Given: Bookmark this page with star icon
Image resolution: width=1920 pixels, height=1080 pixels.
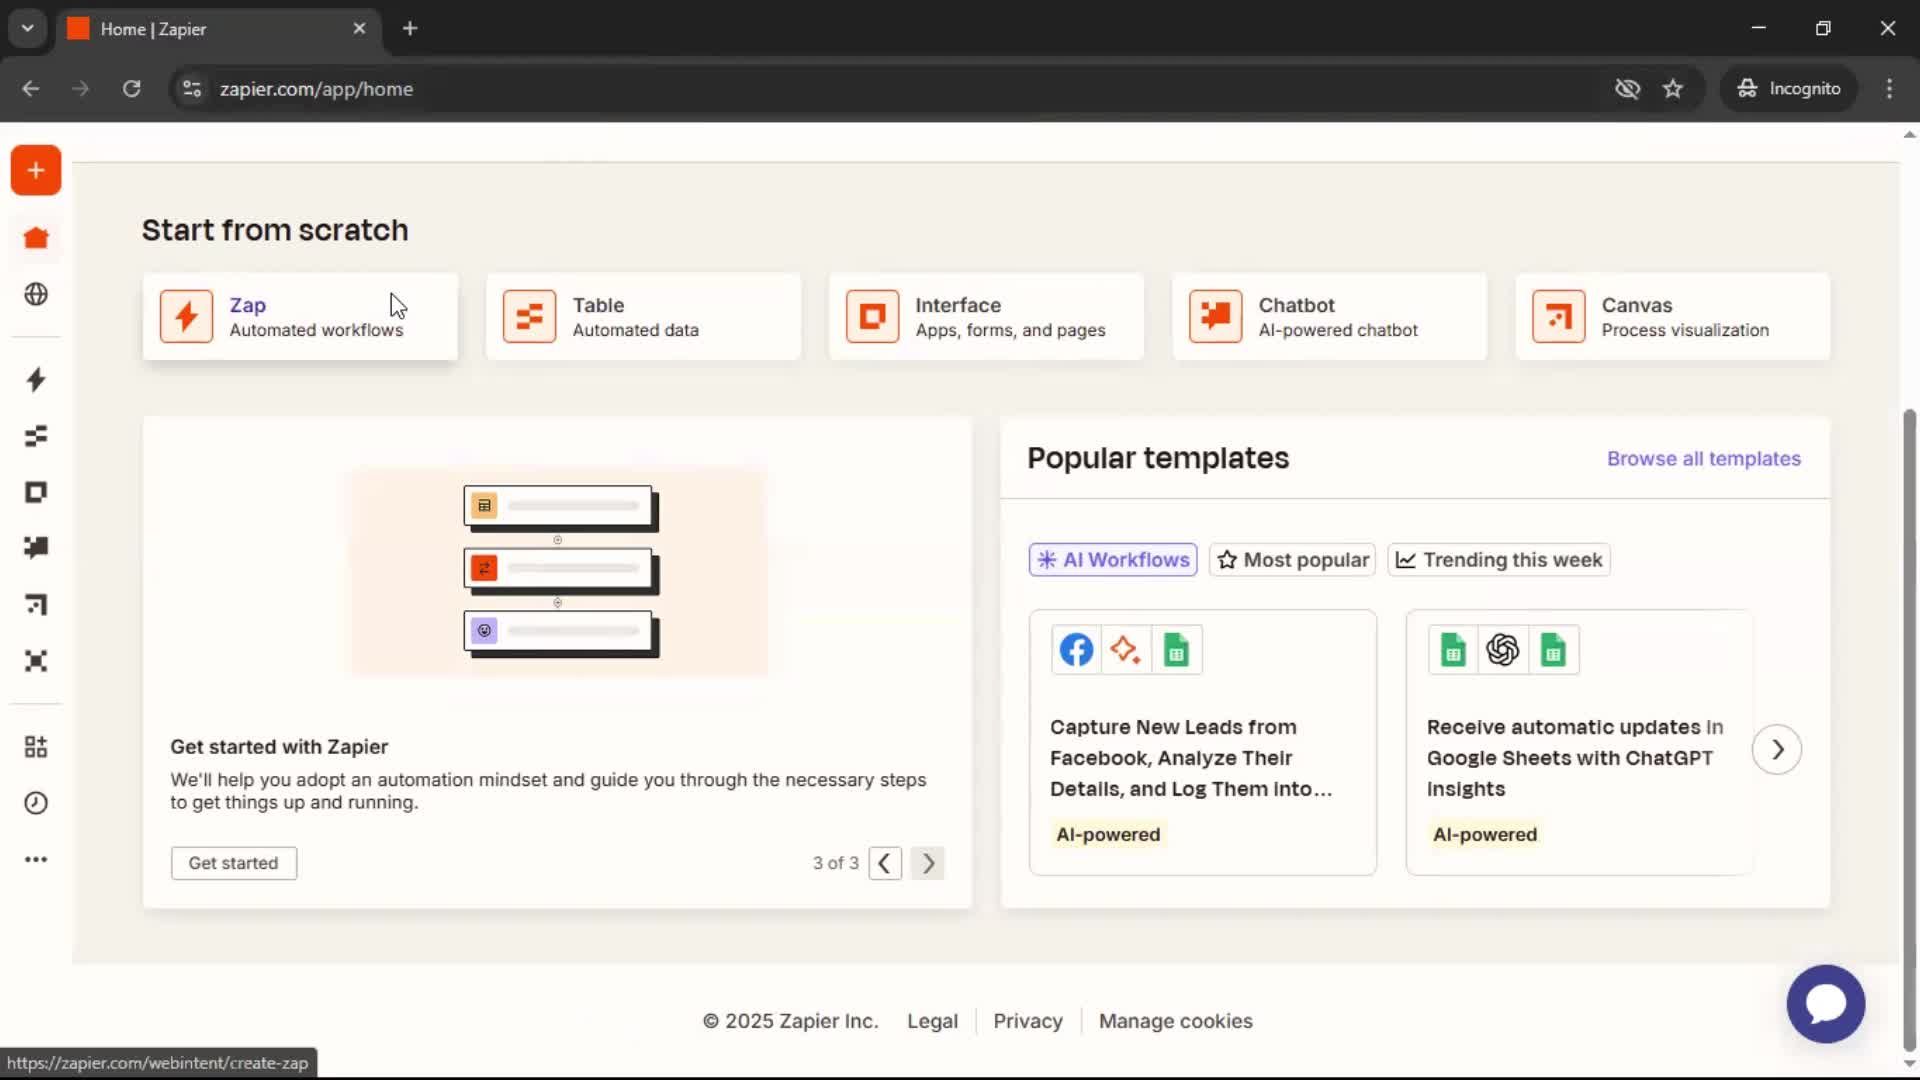Looking at the screenshot, I should [1673, 89].
